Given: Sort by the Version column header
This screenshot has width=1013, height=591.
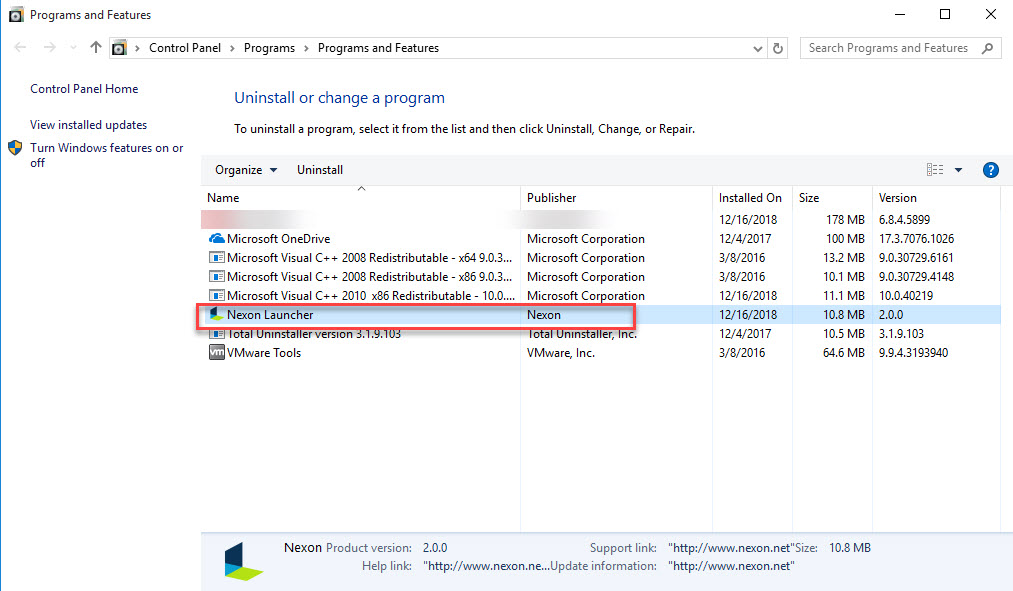Looking at the screenshot, I should coord(897,198).
